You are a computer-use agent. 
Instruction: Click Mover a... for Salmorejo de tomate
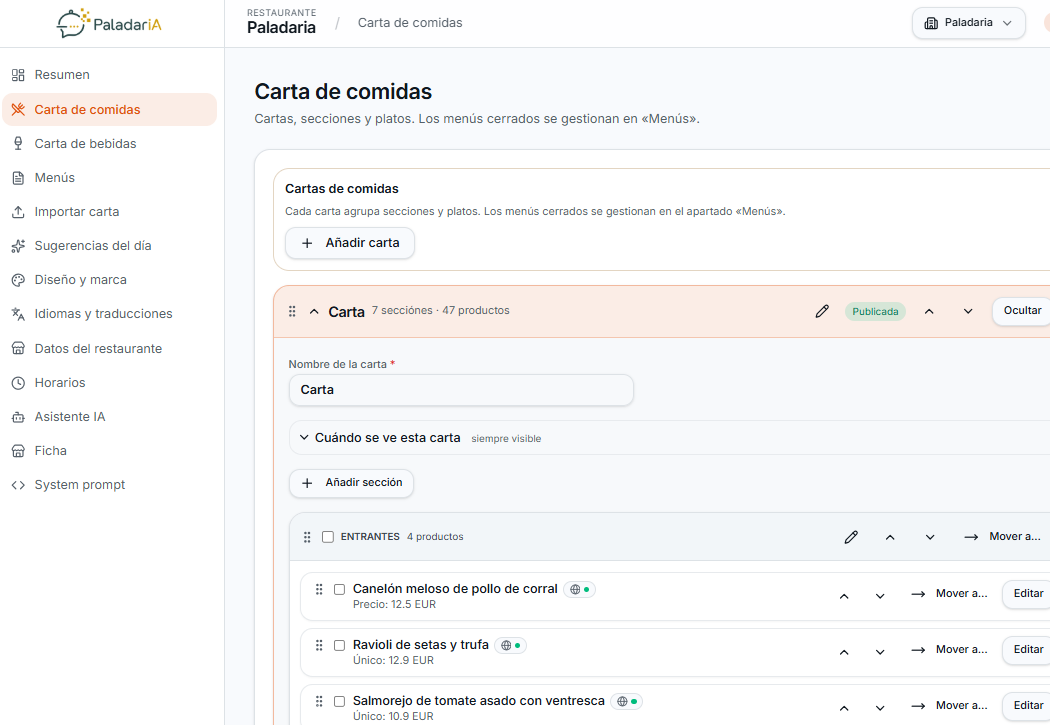coord(949,706)
